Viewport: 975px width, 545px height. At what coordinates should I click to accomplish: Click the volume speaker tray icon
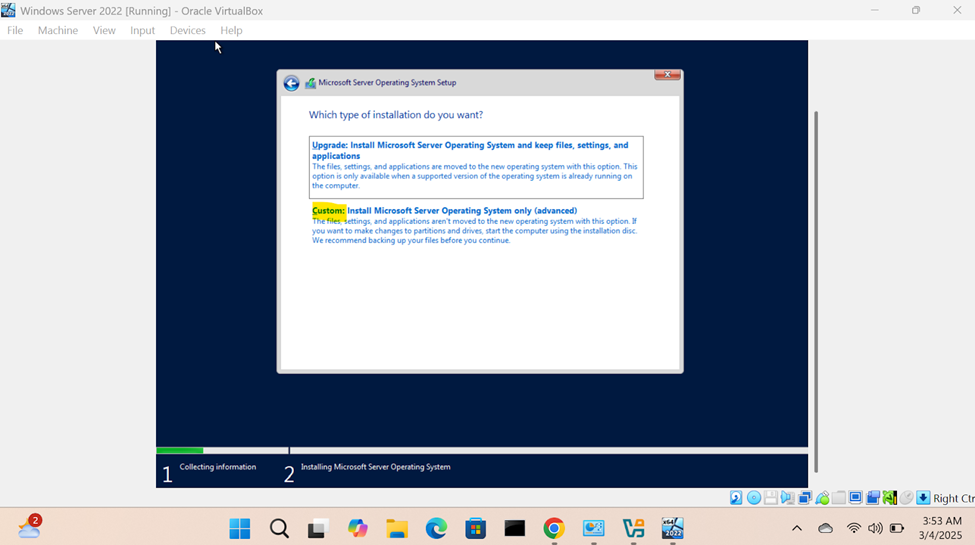875,529
